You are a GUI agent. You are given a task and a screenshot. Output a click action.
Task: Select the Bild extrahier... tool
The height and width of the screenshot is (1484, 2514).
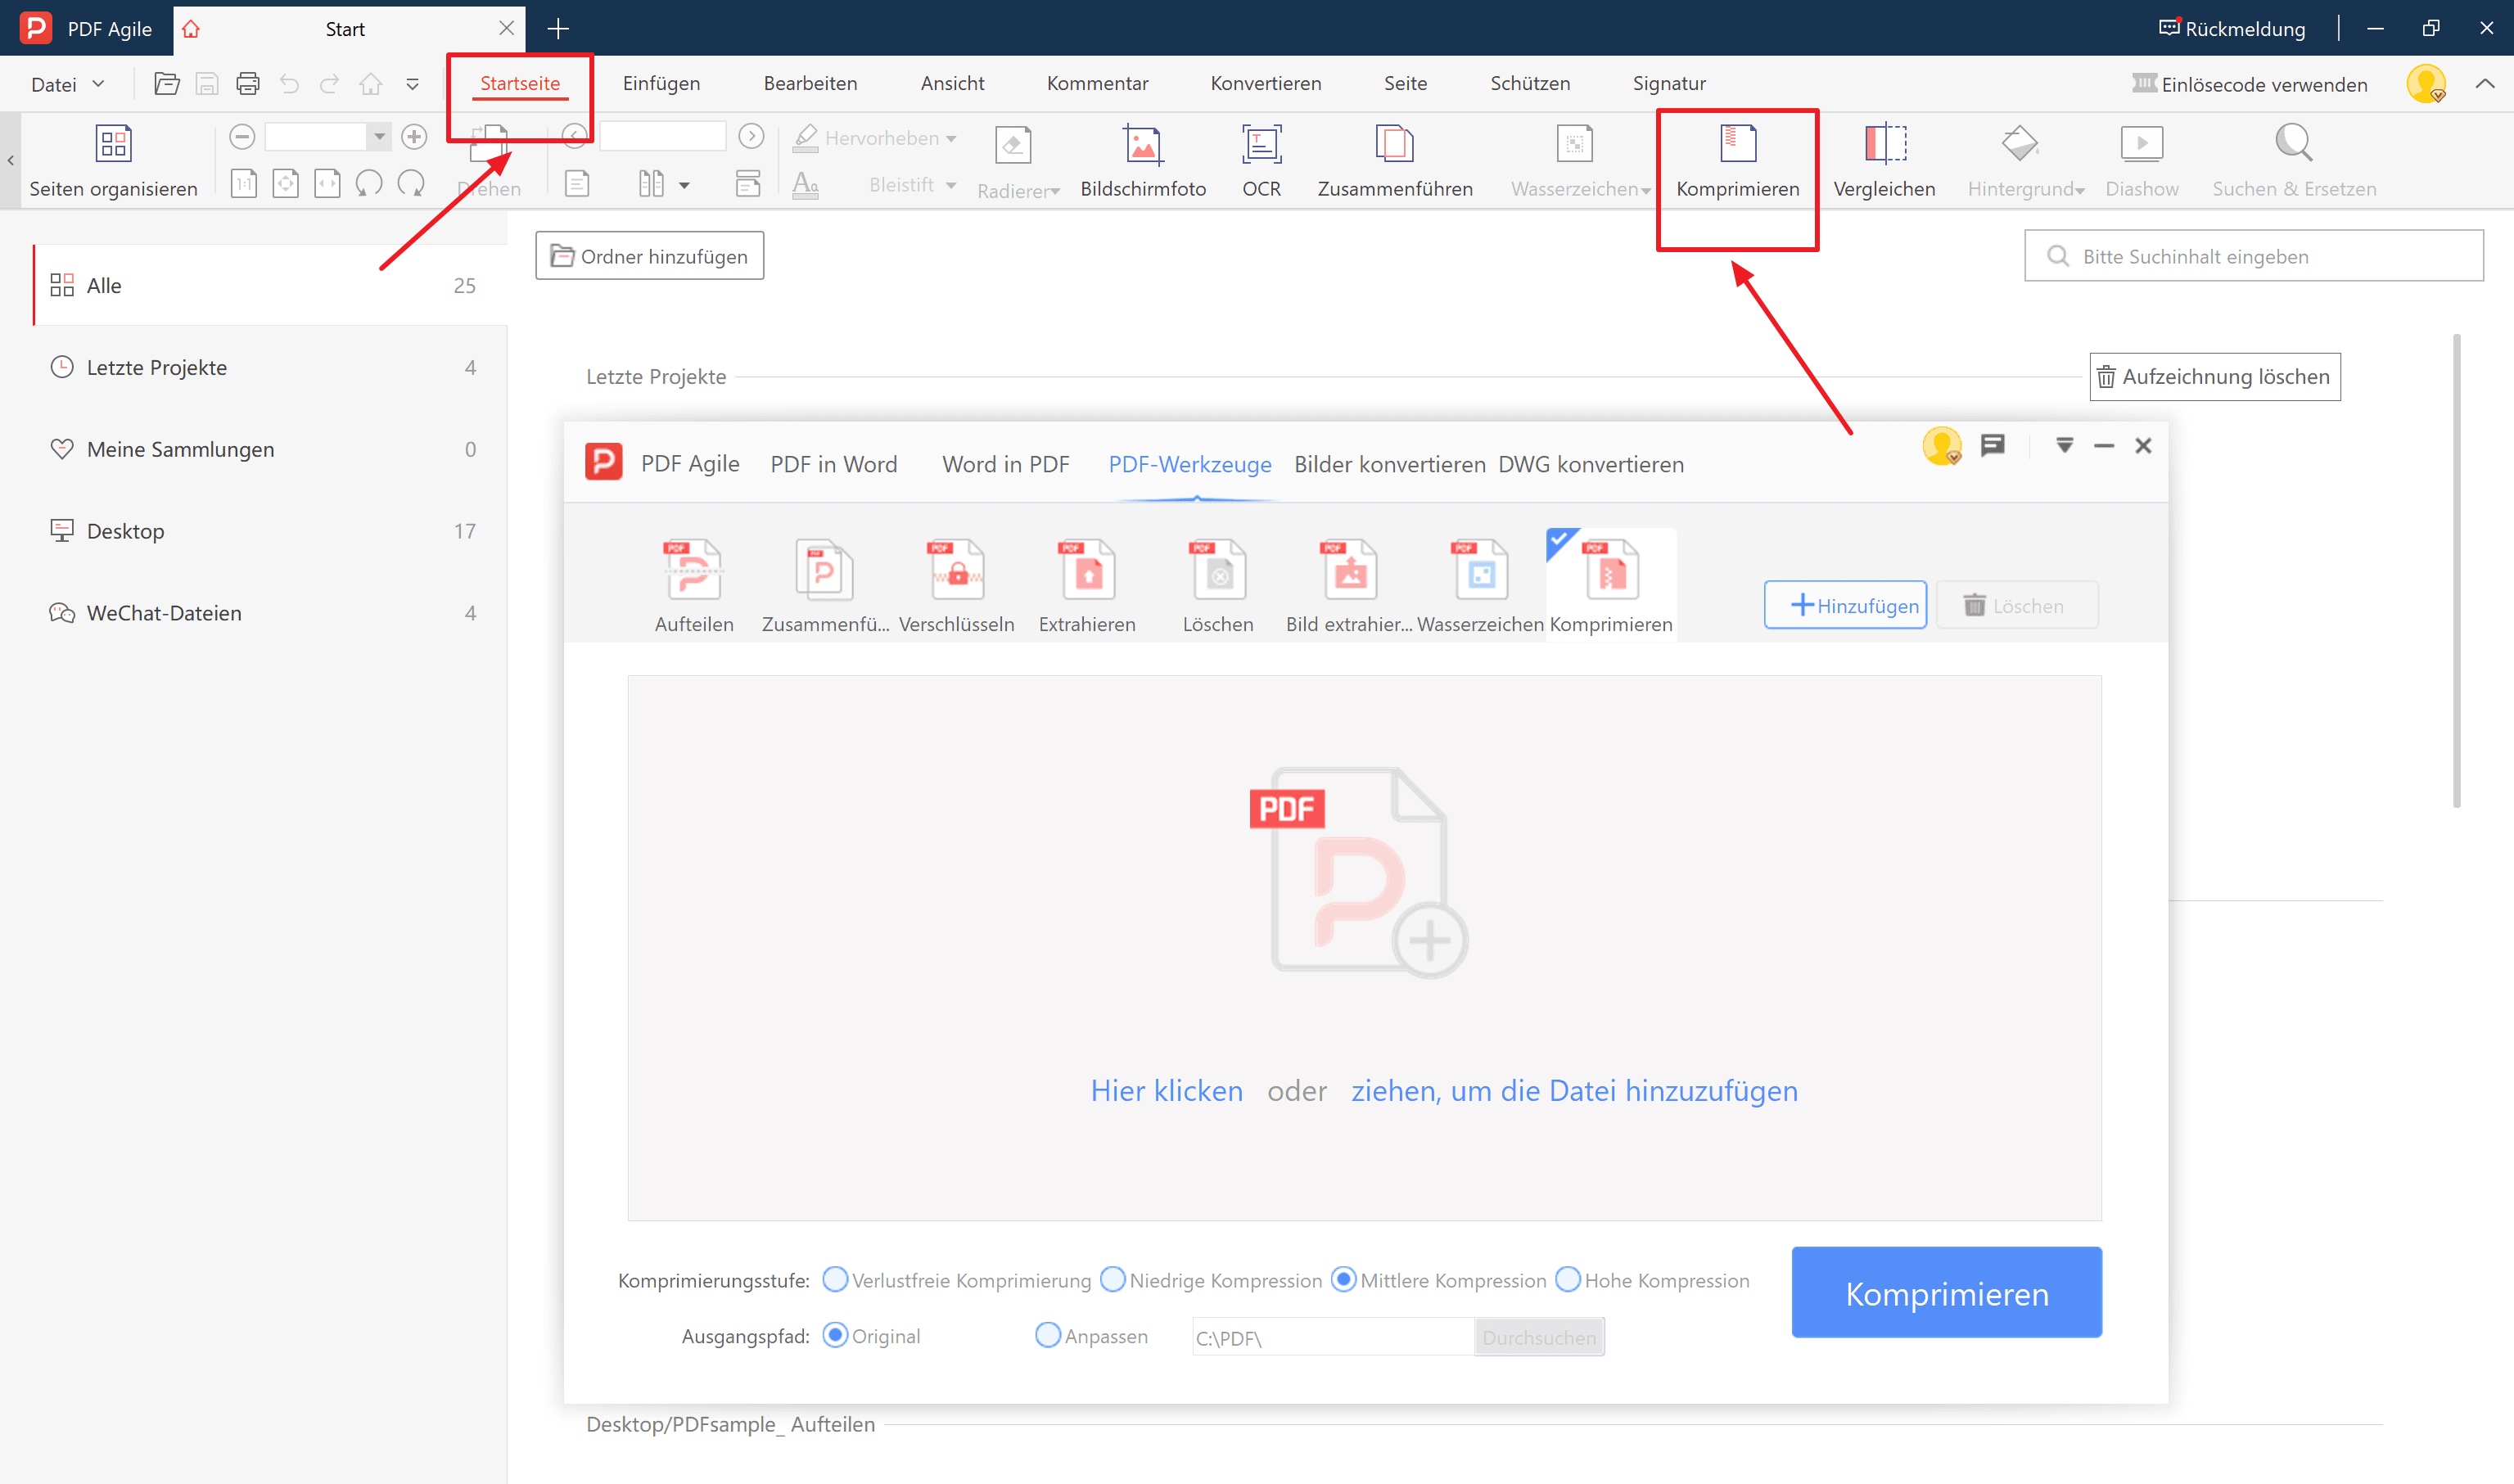tap(1349, 586)
